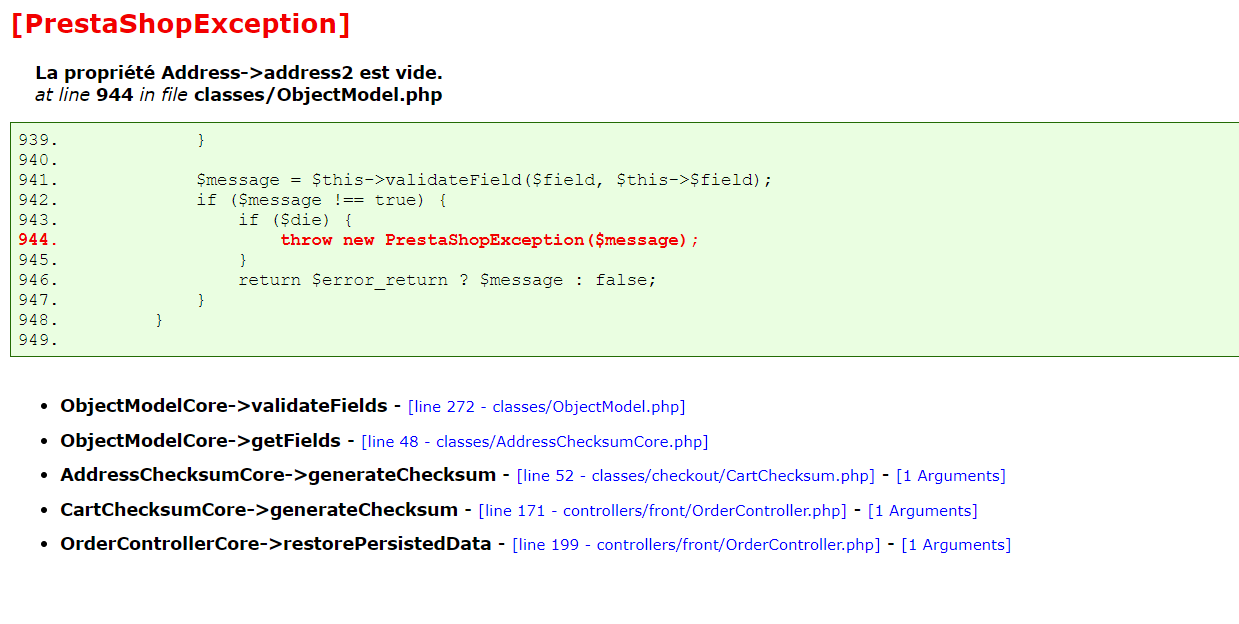Click the ObjectModelCore->getFields stack entry
This screenshot has height=624, width=1239.
coord(200,441)
